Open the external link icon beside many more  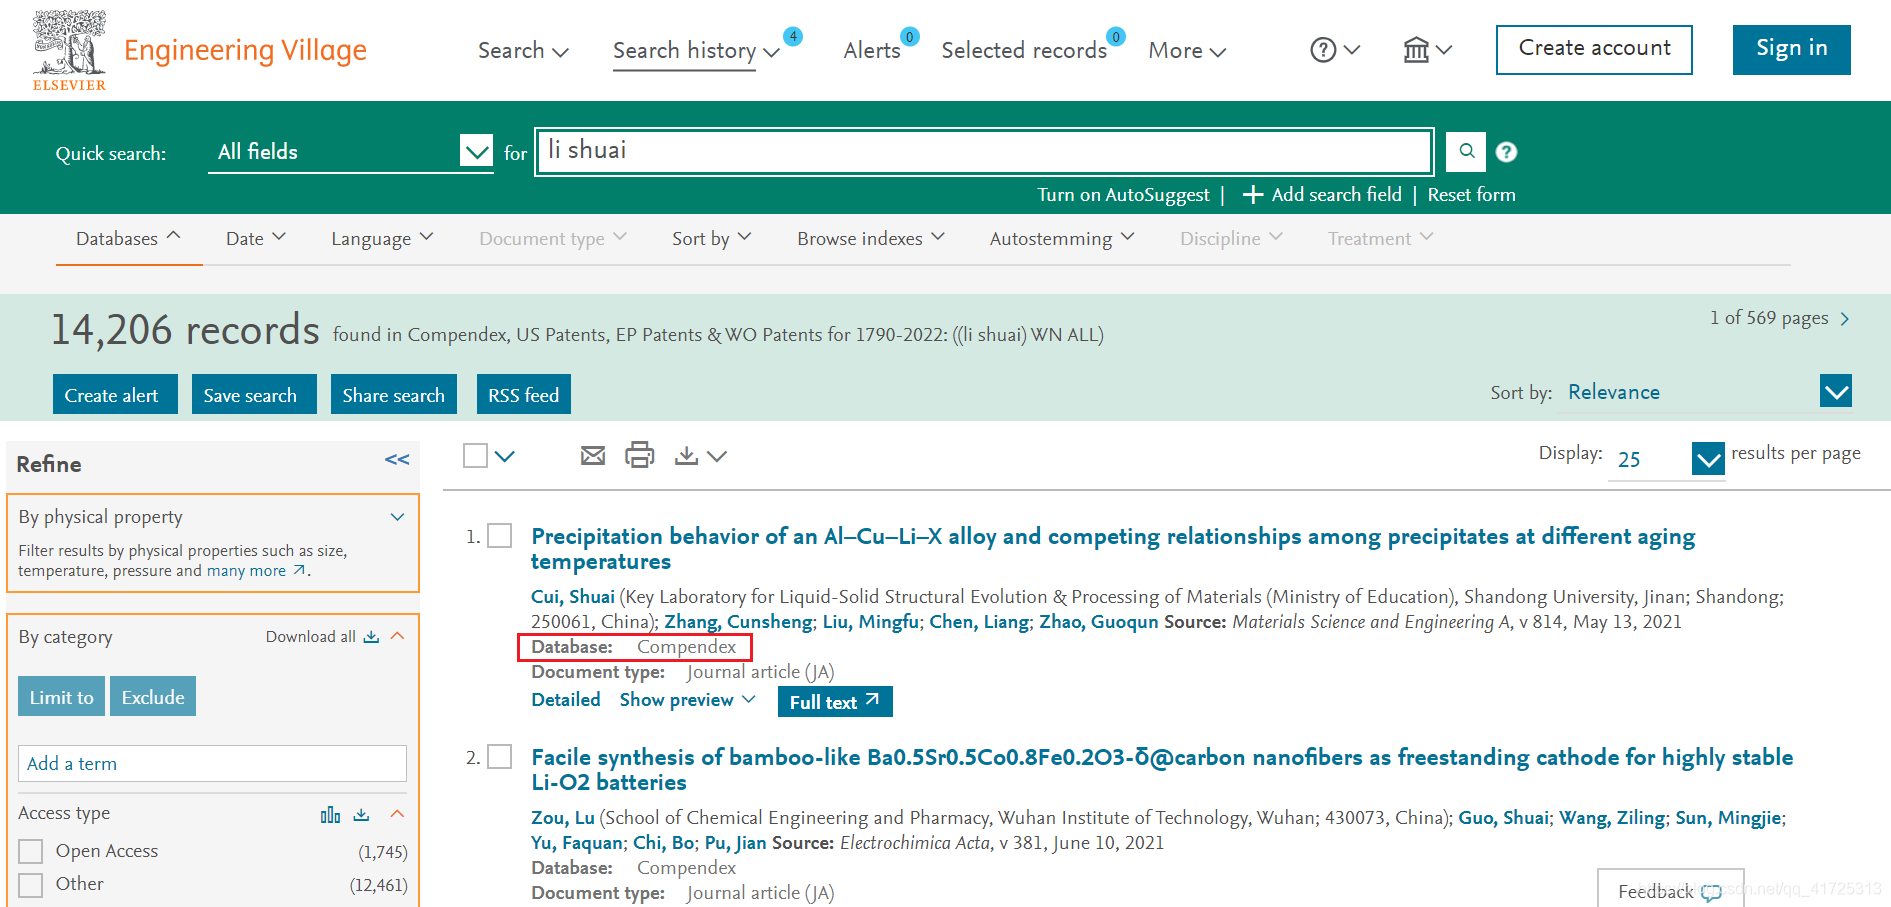[298, 570]
